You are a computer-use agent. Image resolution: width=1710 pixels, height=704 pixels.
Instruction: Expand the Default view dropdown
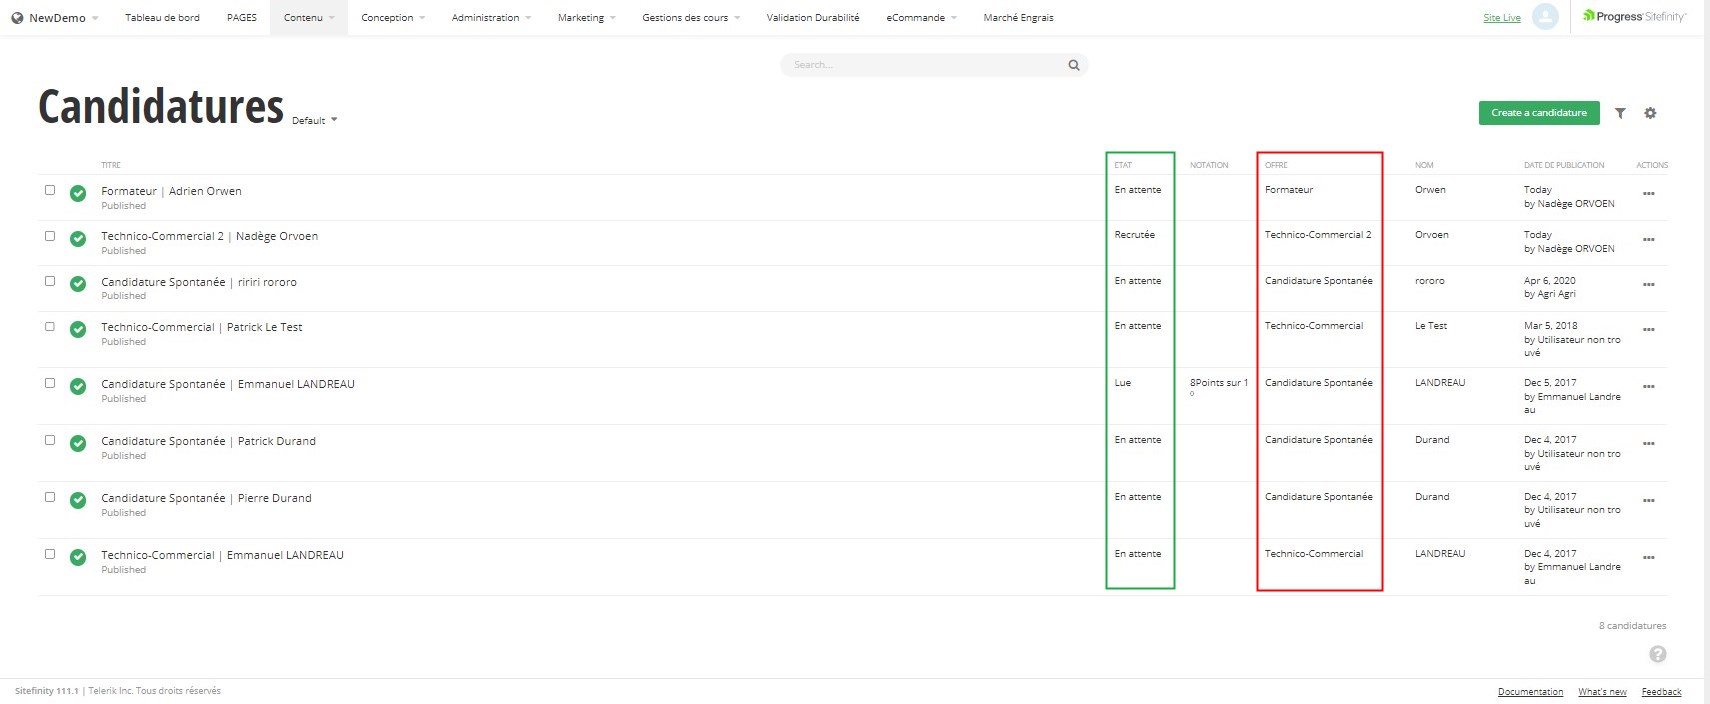point(314,120)
